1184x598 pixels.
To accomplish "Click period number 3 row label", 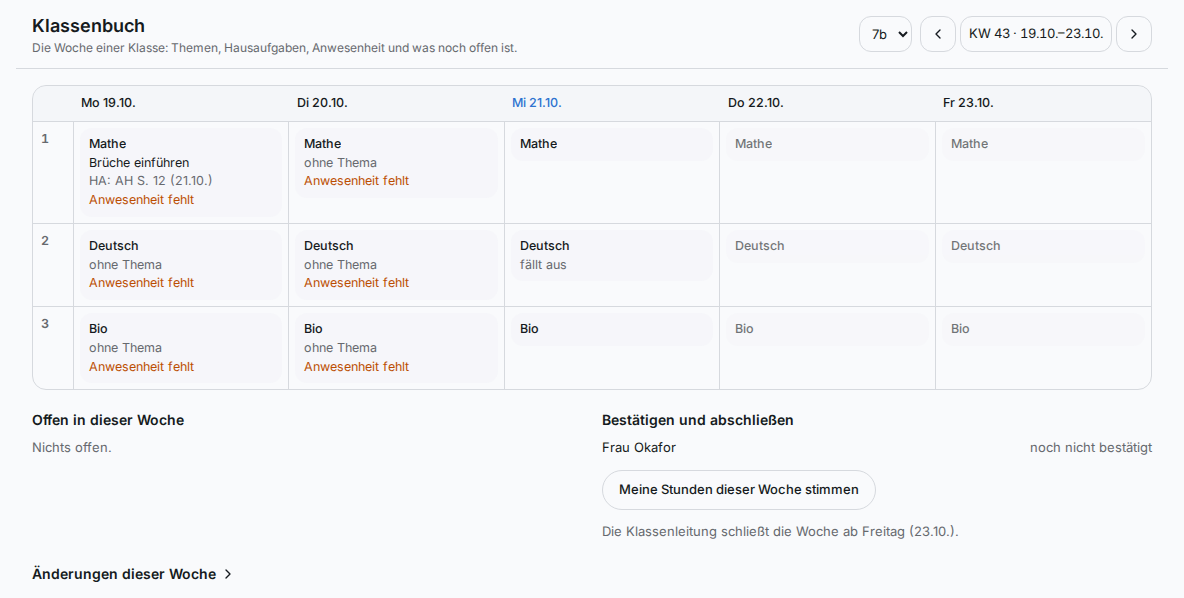I will [x=45, y=324].
